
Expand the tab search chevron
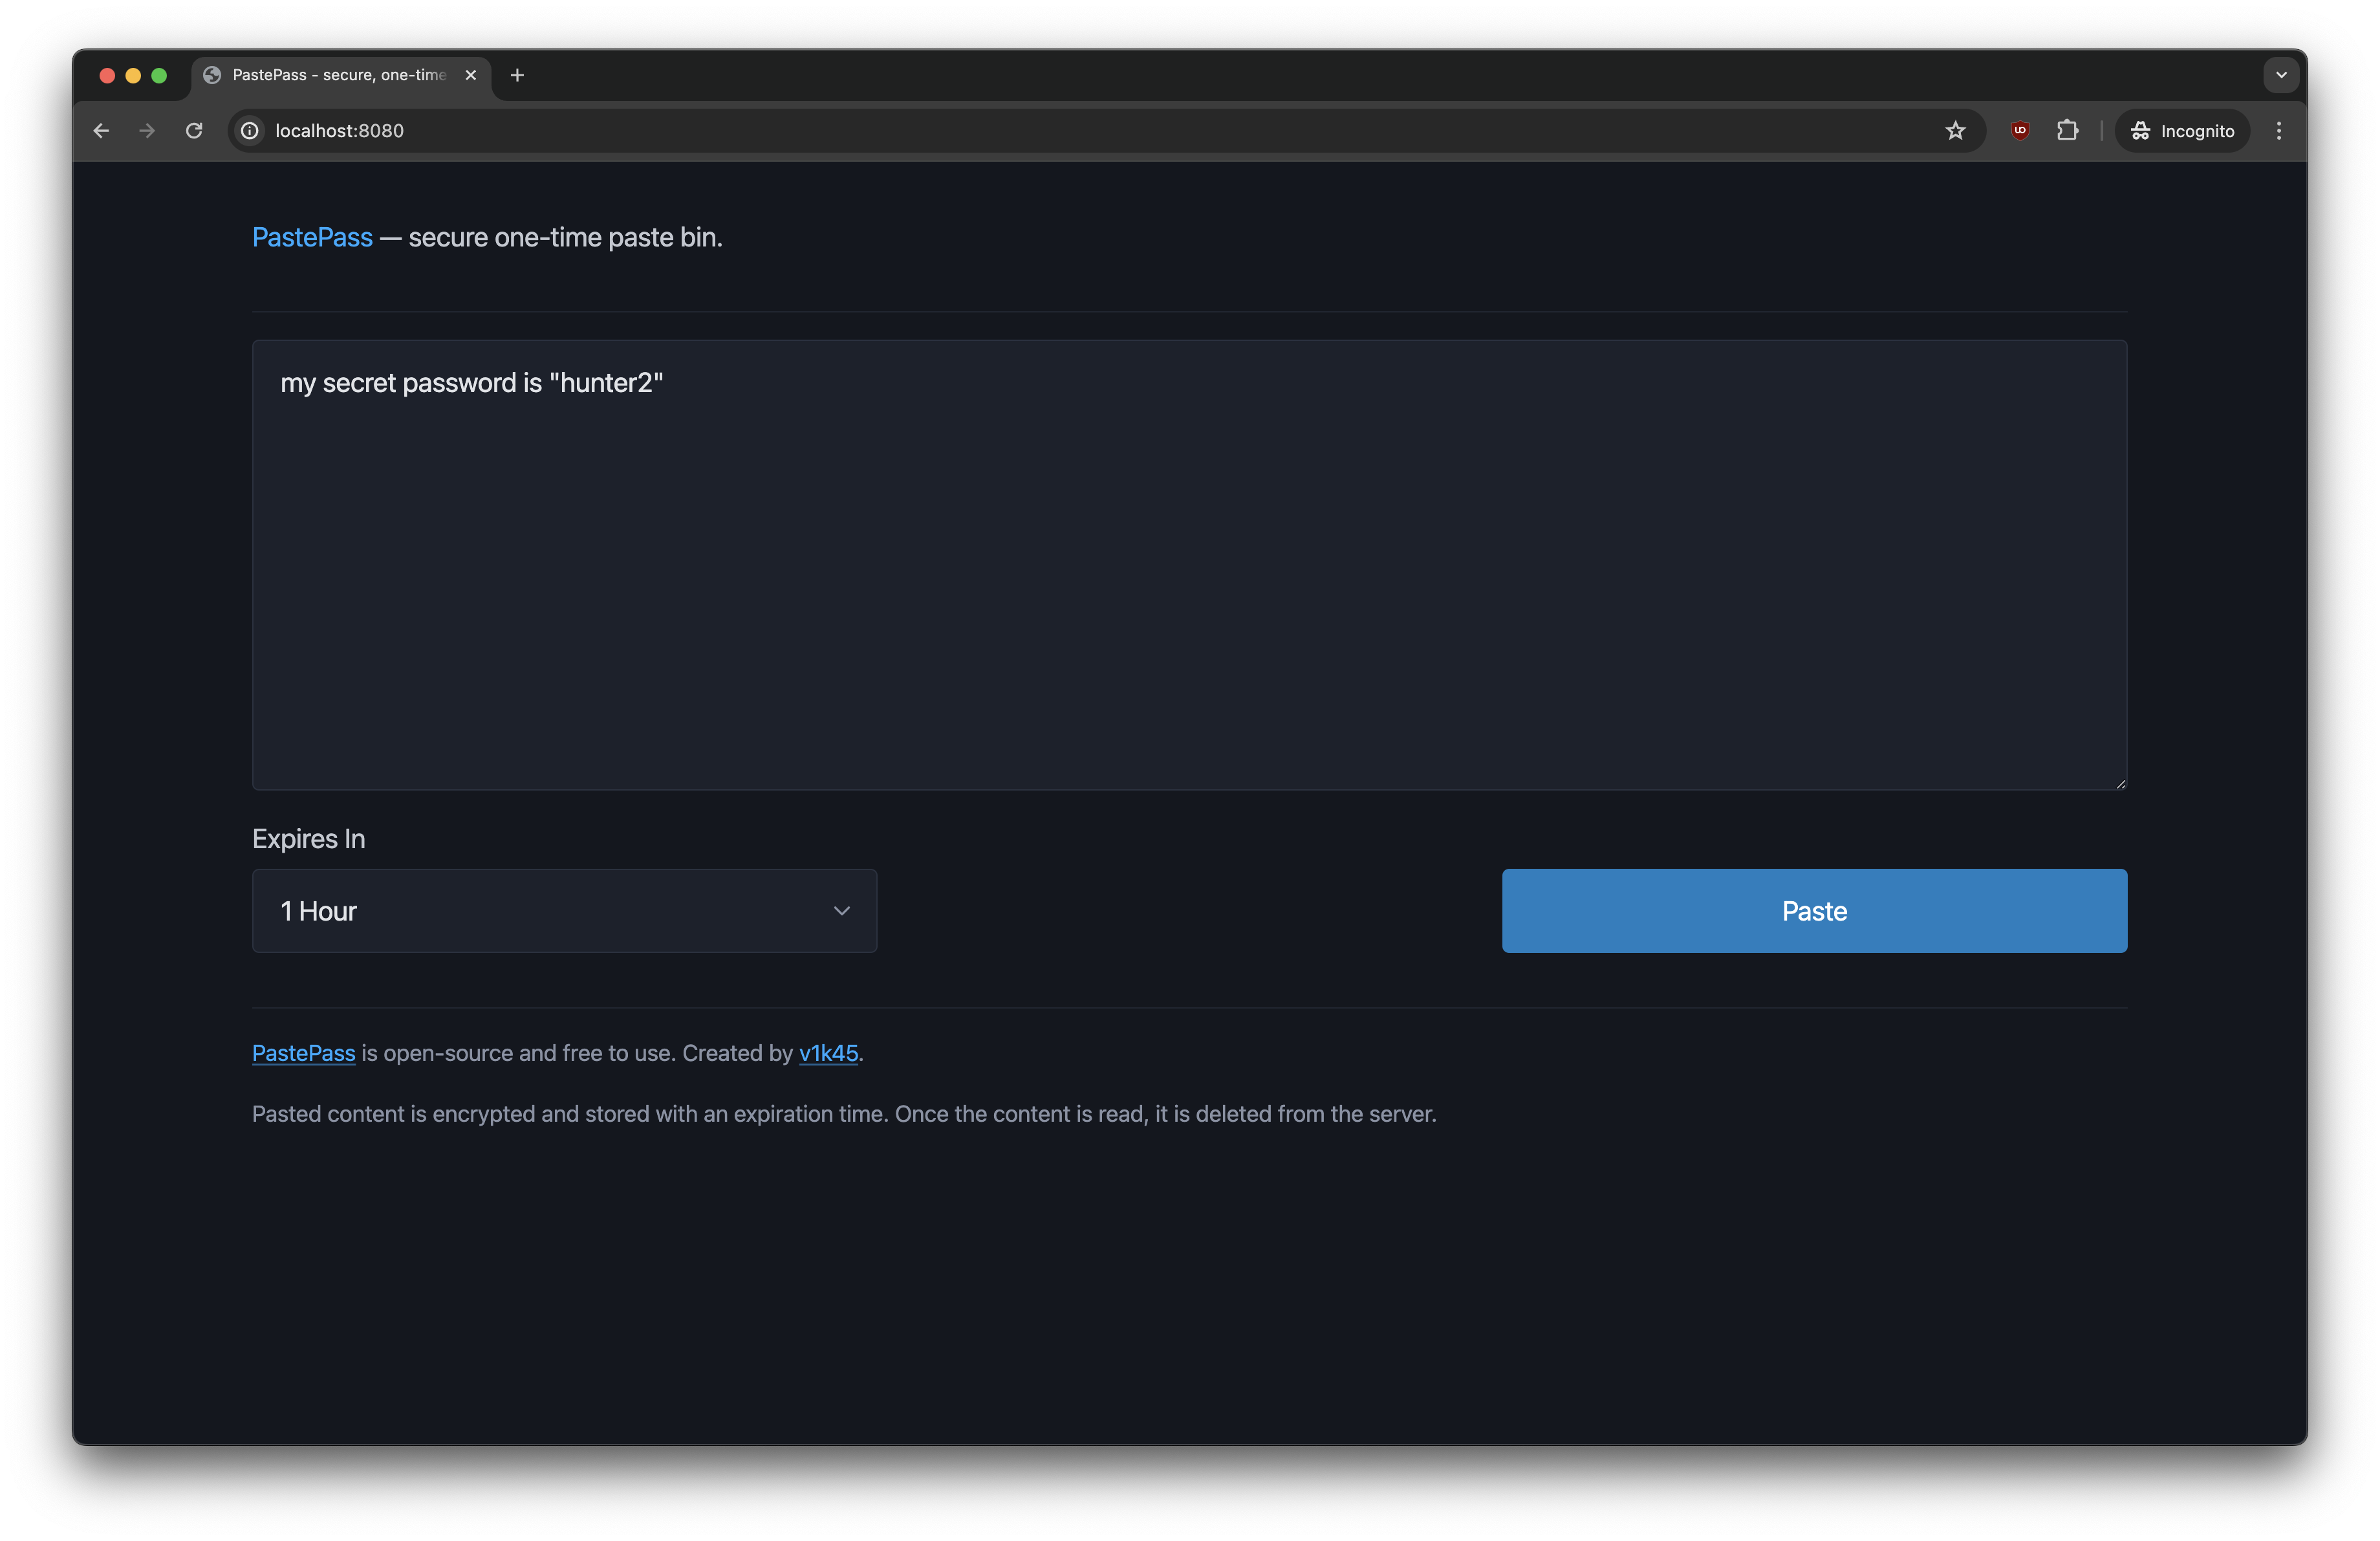pyautogui.click(x=2281, y=74)
